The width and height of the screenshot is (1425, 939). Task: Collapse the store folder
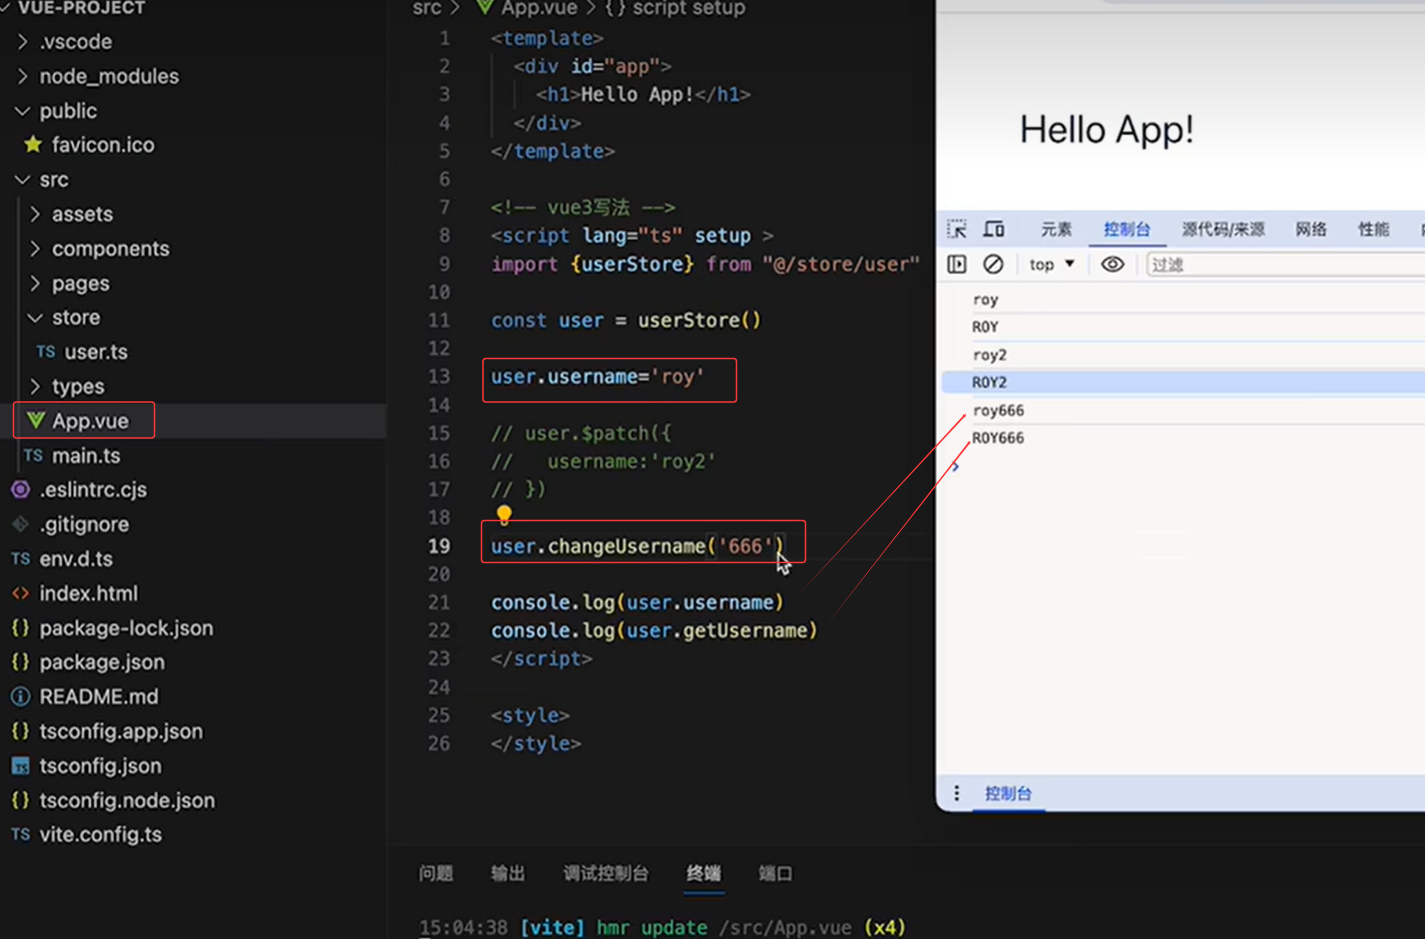pyautogui.click(x=35, y=318)
